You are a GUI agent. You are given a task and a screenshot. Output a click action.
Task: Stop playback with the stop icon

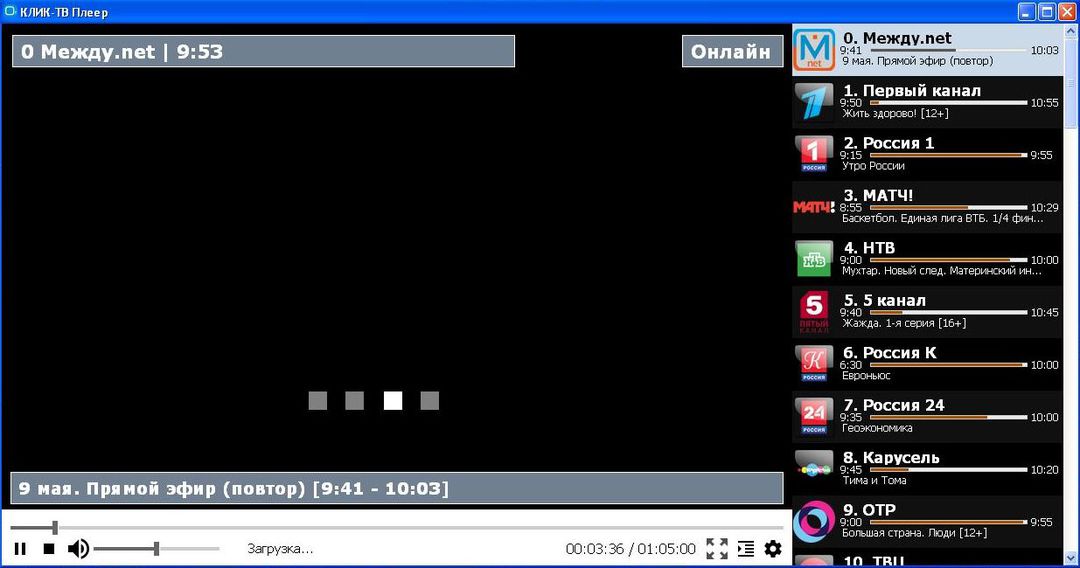pos(49,549)
